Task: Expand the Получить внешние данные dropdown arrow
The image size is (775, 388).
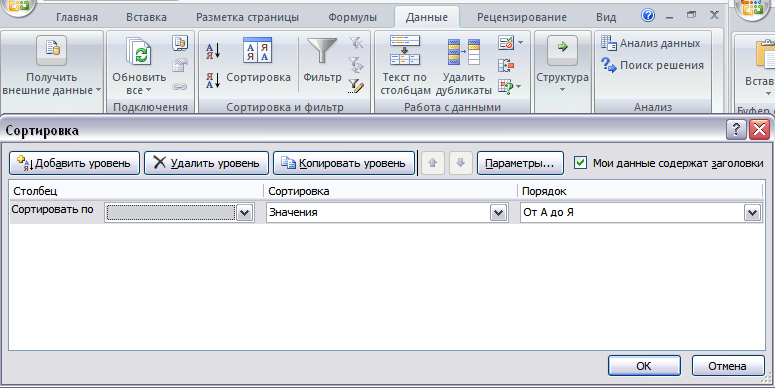Action: [98, 90]
